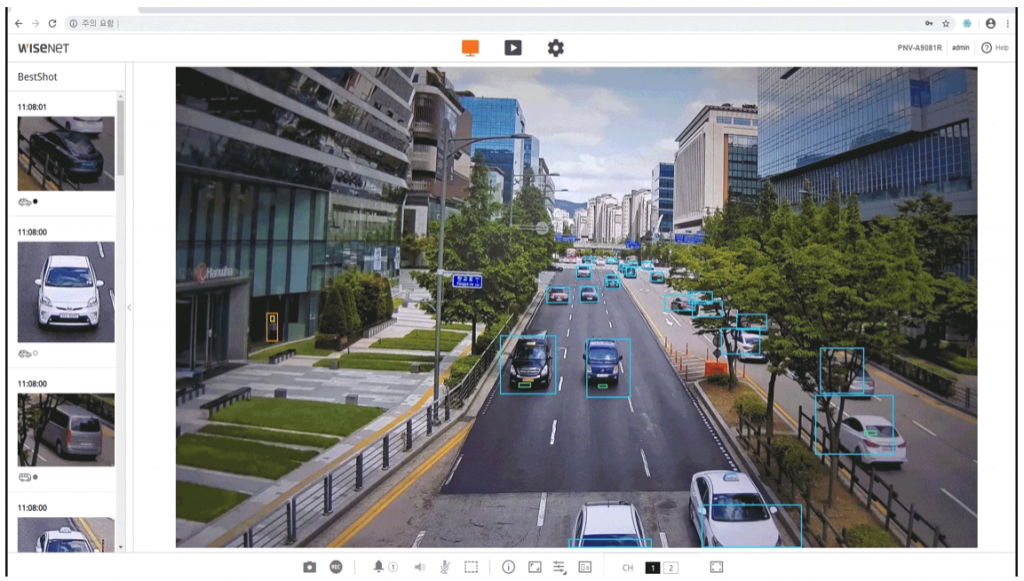Click the orange detection box by the building
Screen dimensions: 1024x581
click(x=272, y=326)
